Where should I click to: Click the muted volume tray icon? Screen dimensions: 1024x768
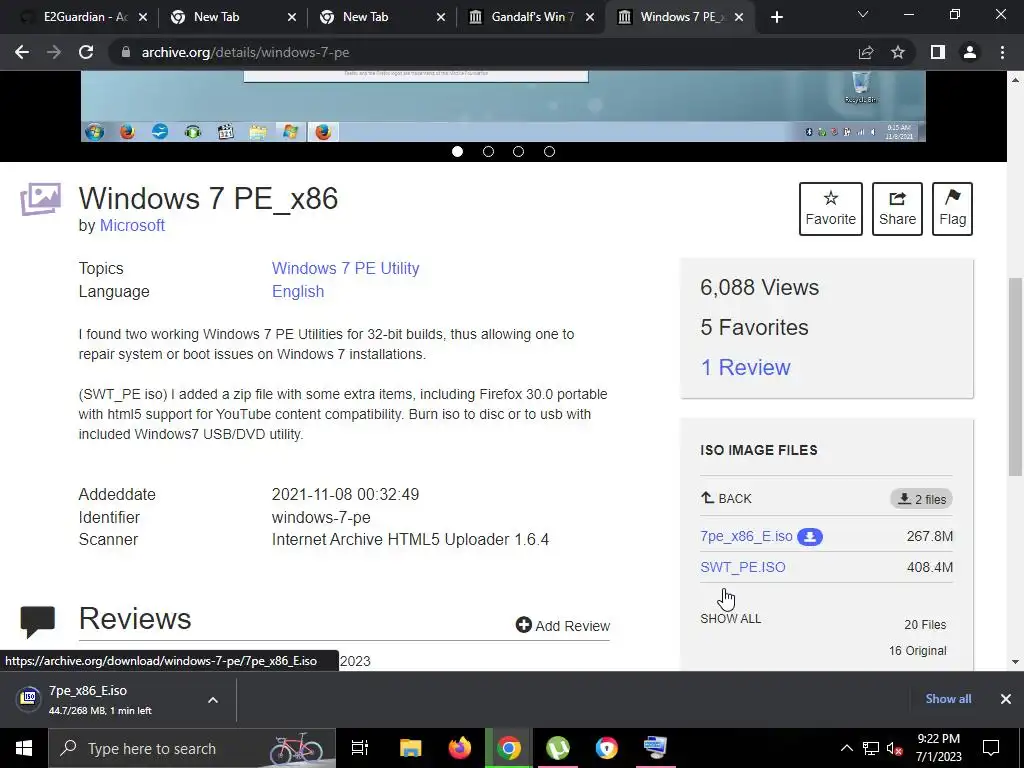click(895, 748)
